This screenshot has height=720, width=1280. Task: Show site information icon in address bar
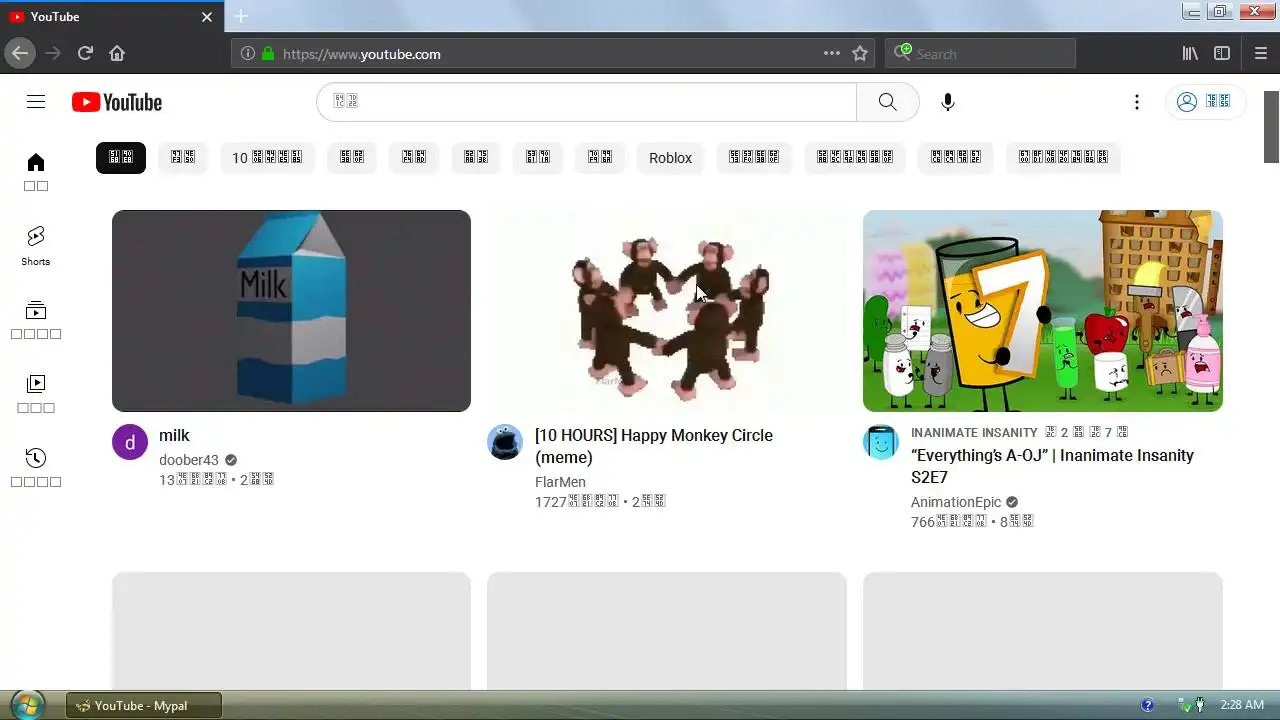point(248,54)
